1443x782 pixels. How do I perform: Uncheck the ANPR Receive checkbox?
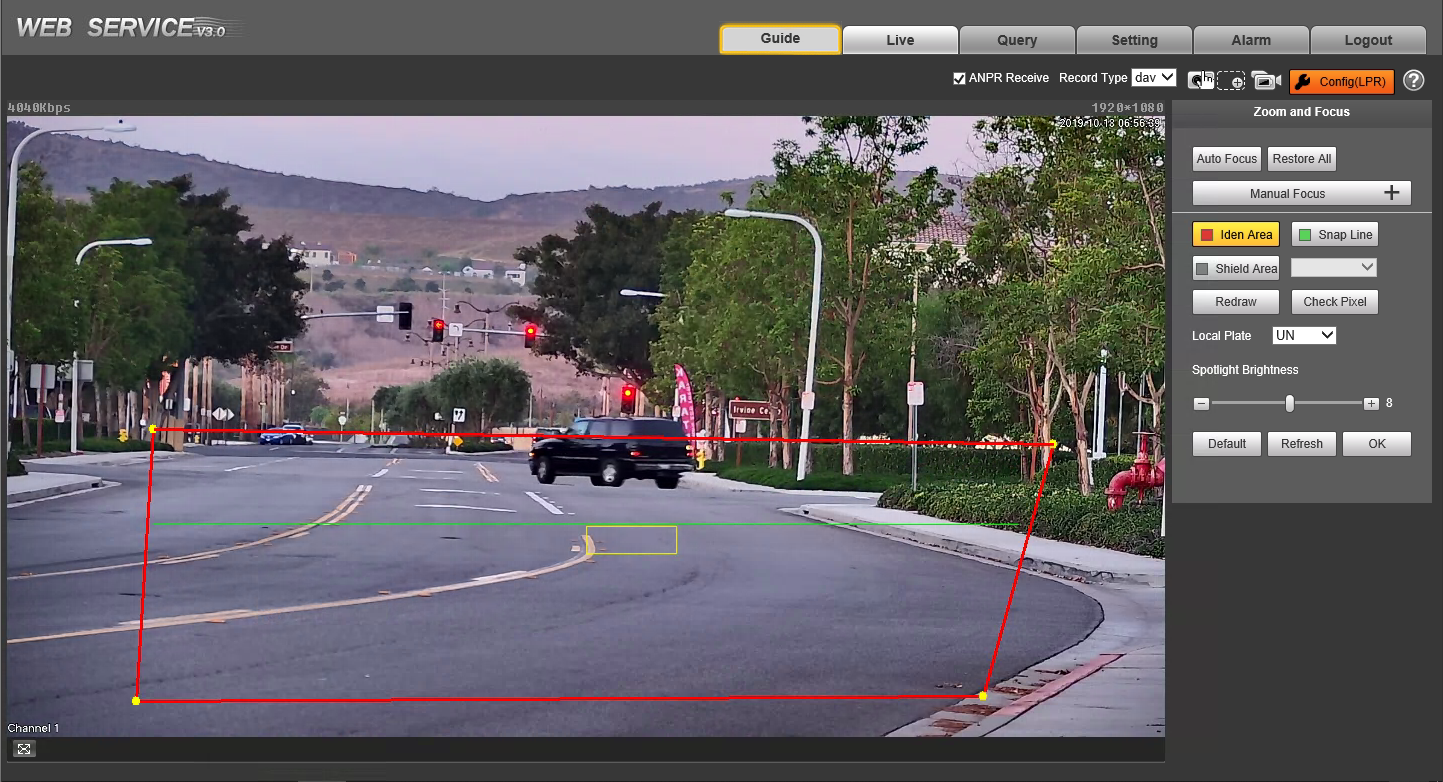click(960, 78)
